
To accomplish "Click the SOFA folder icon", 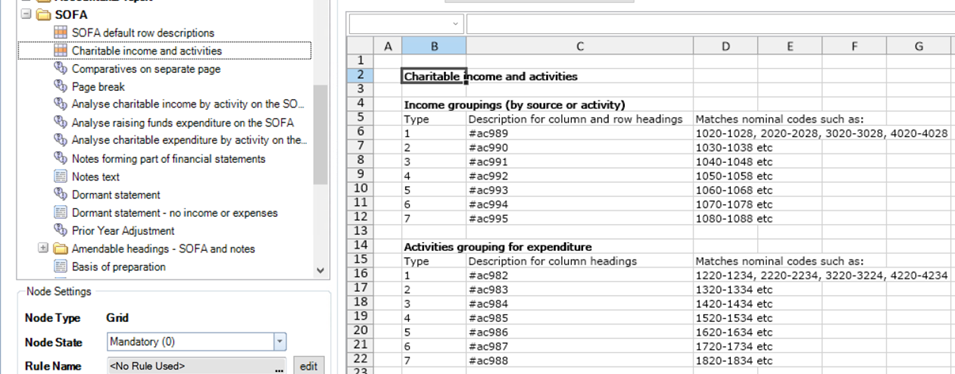I will coord(43,14).
